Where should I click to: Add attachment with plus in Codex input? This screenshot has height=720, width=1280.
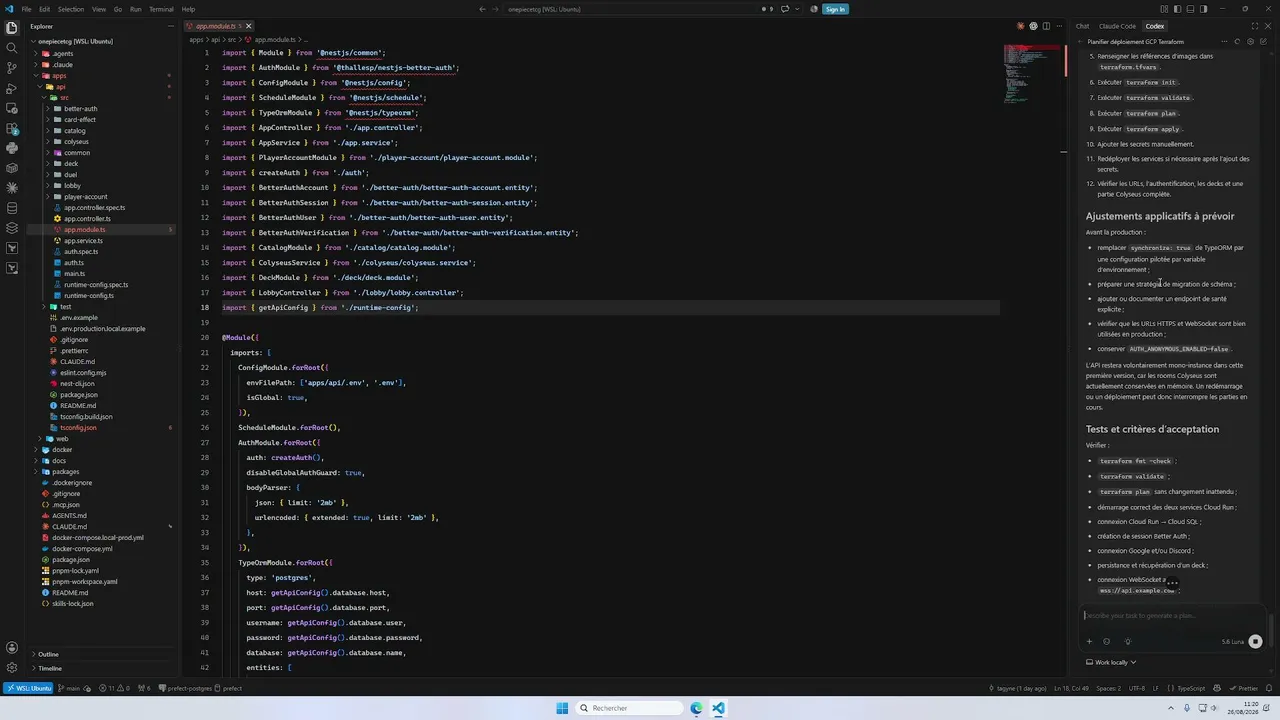pyautogui.click(x=1089, y=642)
